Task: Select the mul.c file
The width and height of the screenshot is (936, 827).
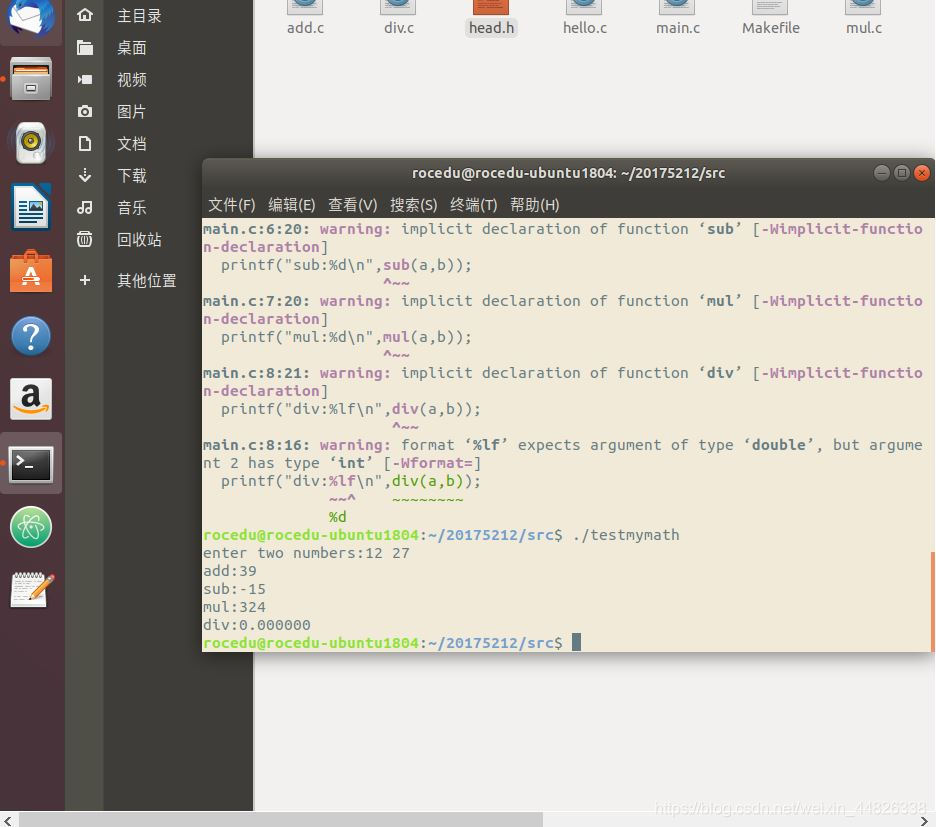Action: tap(863, 18)
